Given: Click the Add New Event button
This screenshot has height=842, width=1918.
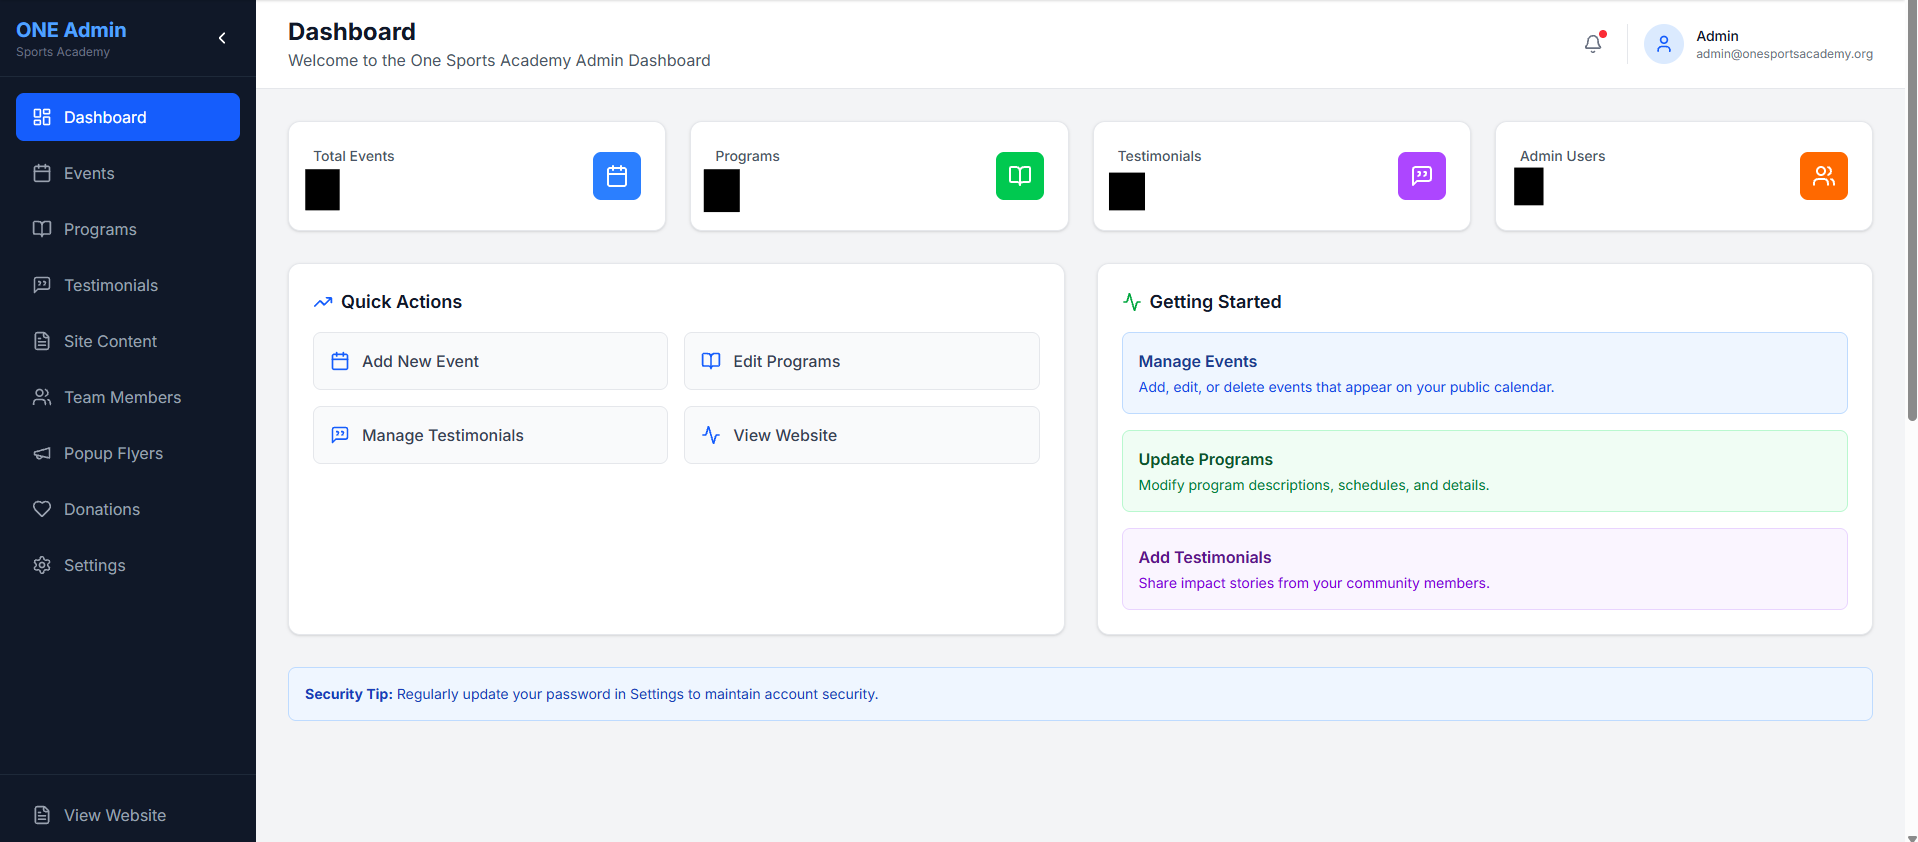Looking at the screenshot, I should tap(490, 361).
